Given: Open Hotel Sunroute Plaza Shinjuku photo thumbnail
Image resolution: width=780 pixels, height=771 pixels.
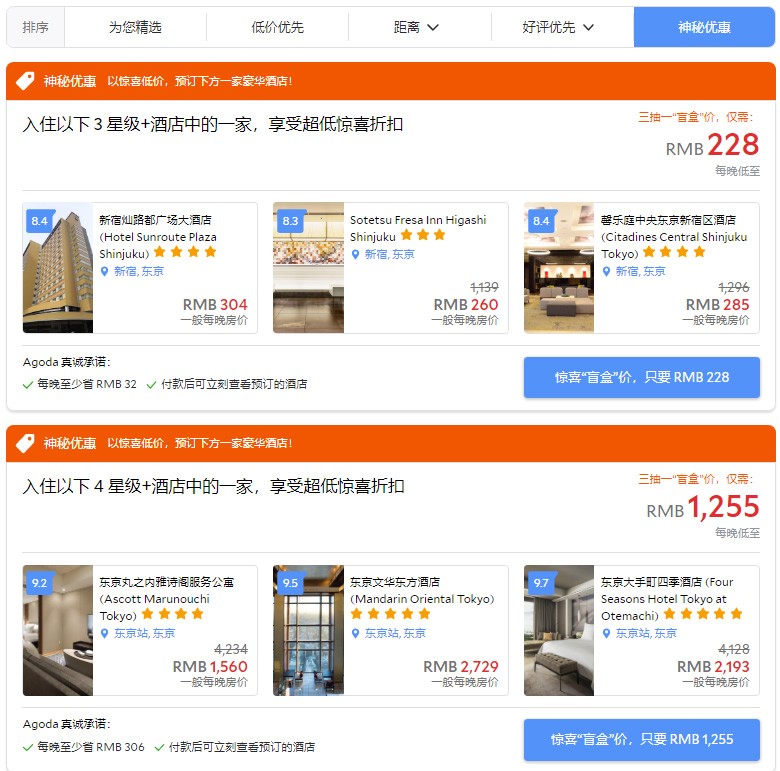Looking at the screenshot, I should pyautogui.click(x=58, y=268).
